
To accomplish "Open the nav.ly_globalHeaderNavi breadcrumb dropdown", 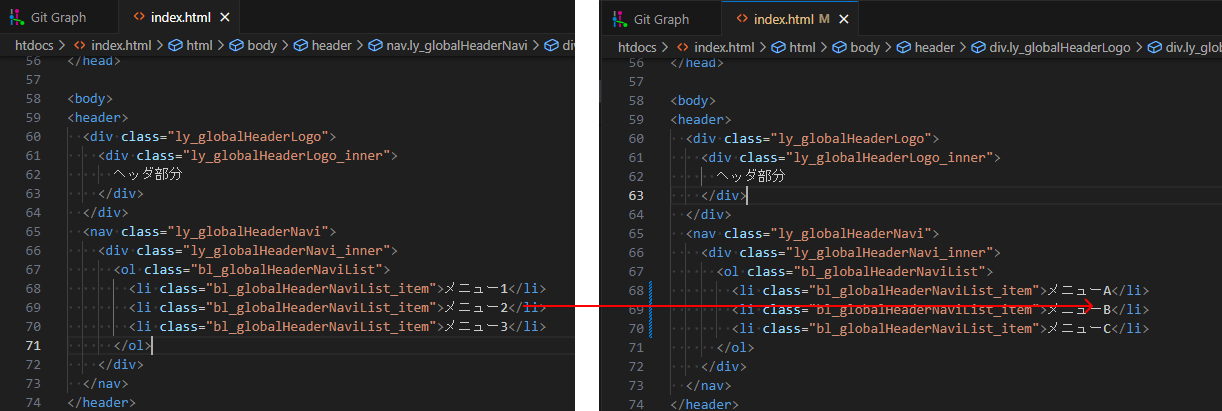I will point(456,45).
